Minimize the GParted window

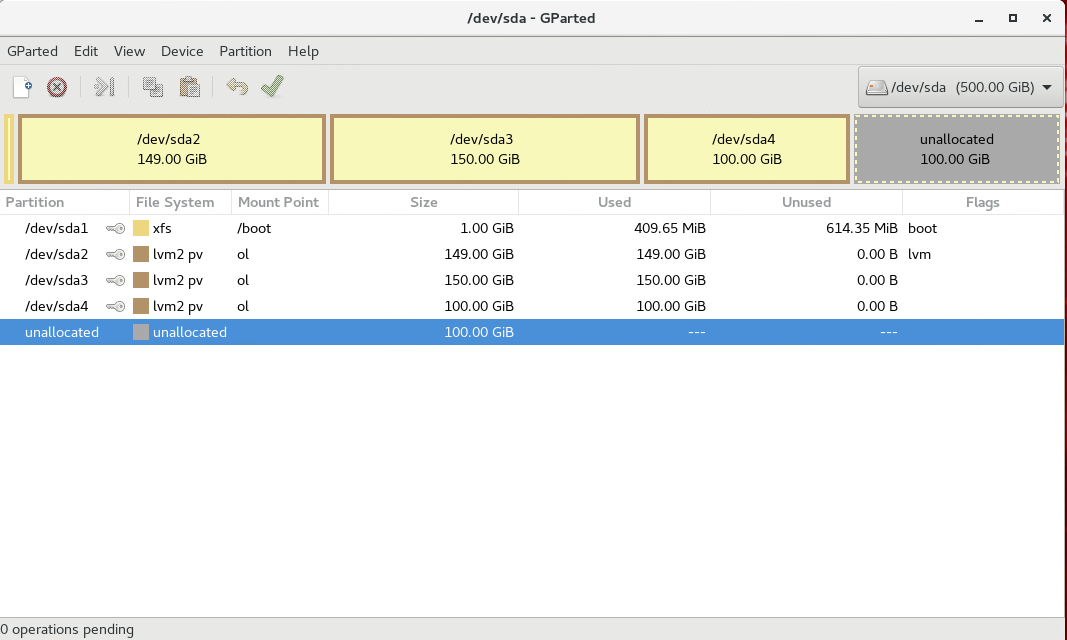pos(979,19)
